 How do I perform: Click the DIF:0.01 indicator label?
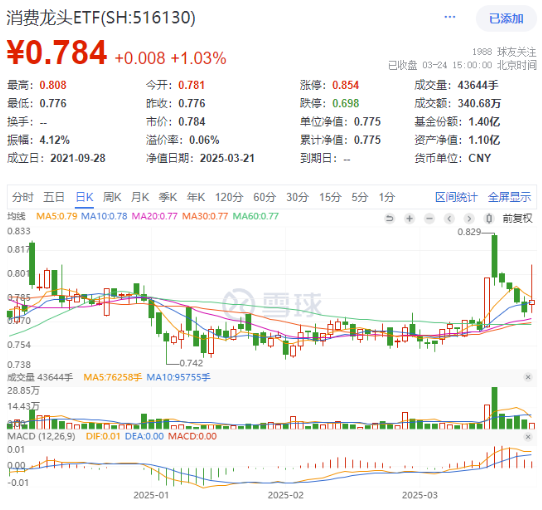[x=103, y=436]
